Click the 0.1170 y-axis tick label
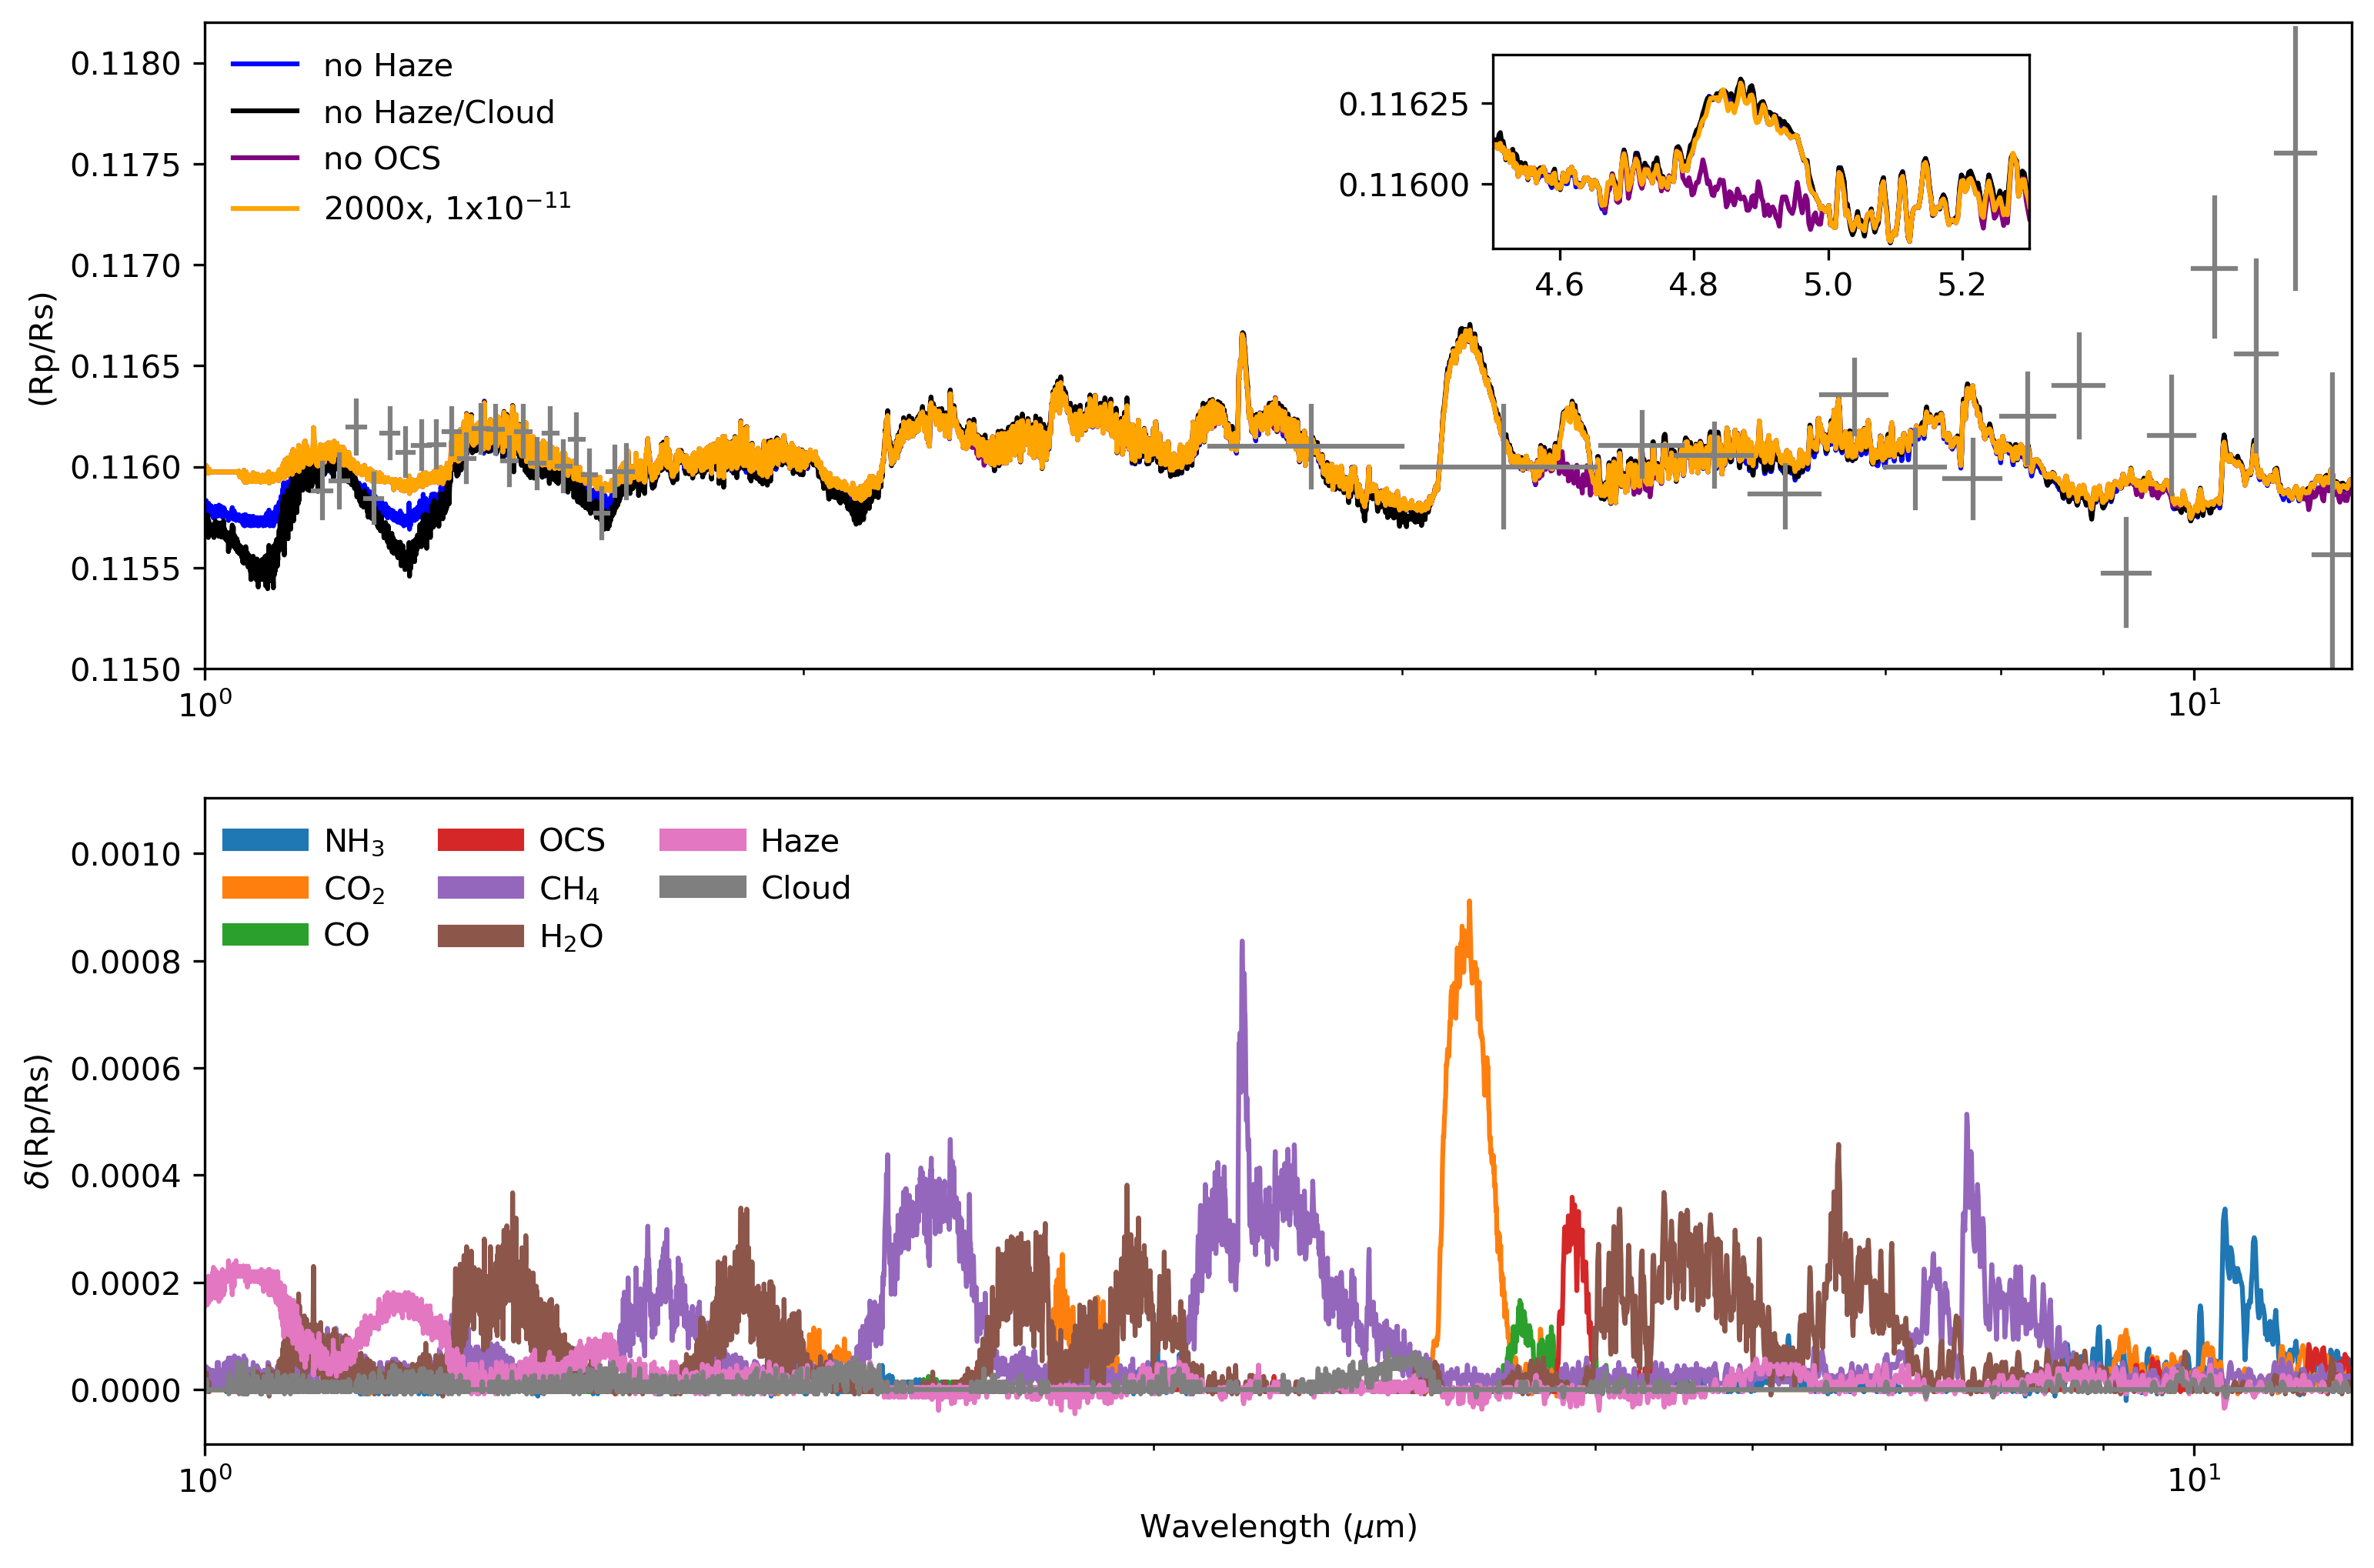This screenshot has height=1568, width=2374. pyautogui.click(x=126, y=266)
